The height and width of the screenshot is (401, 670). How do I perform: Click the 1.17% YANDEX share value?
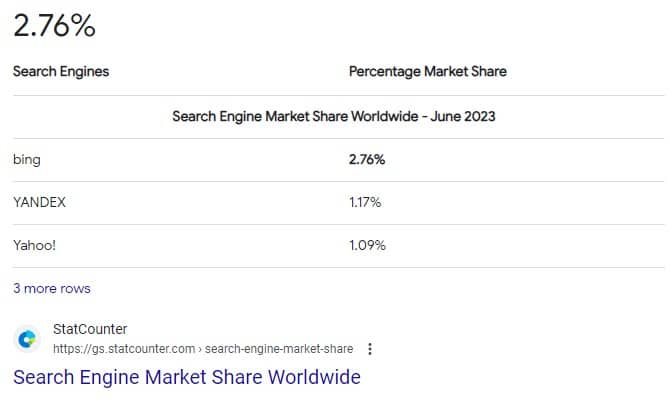[365, 202]
